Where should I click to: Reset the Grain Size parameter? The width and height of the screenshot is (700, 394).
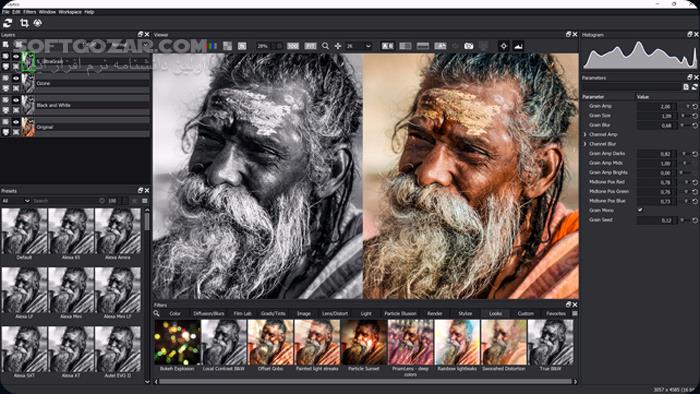695,116
